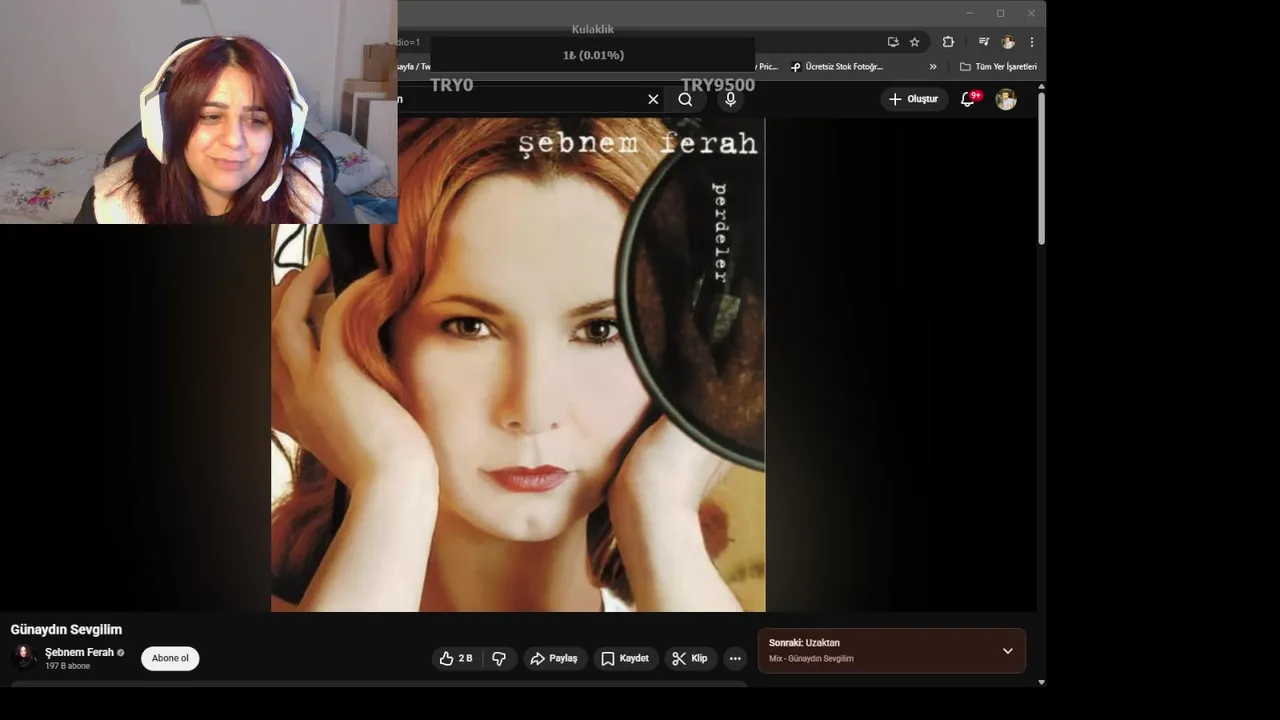The height and width of the screenshot is (720, 1280).
Task: Expand the Sonraki: Uzaktan mix panel
Action: pos(1007,651)
